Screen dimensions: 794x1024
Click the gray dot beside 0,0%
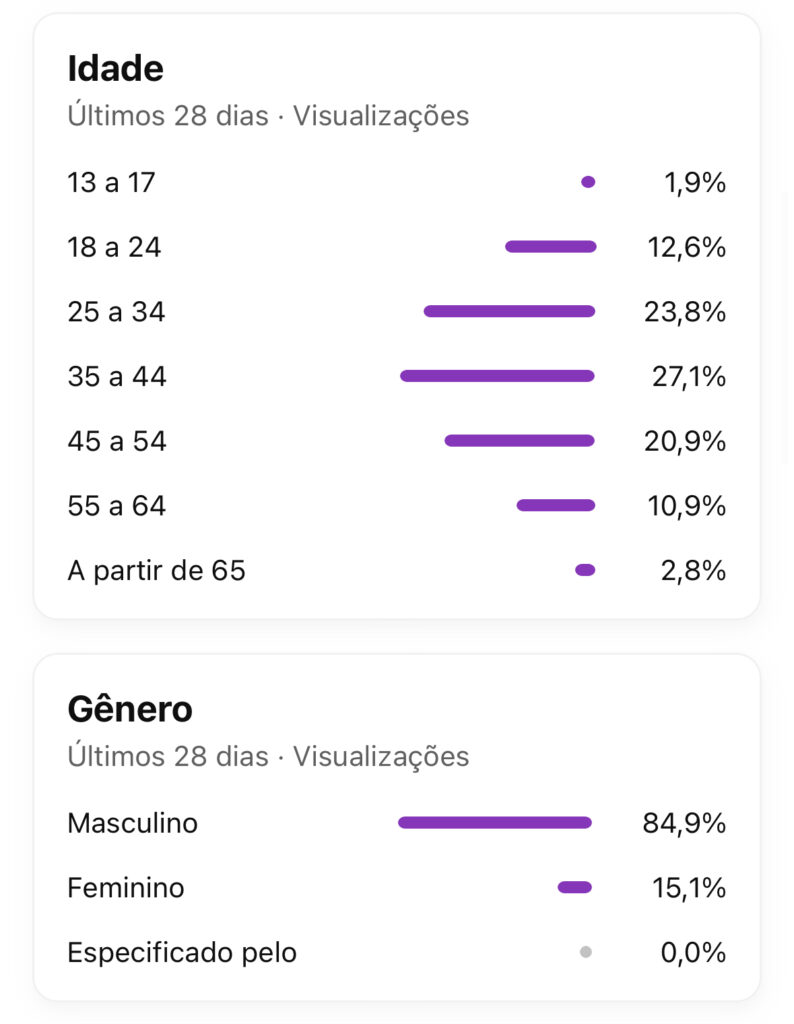pos(586,953)
